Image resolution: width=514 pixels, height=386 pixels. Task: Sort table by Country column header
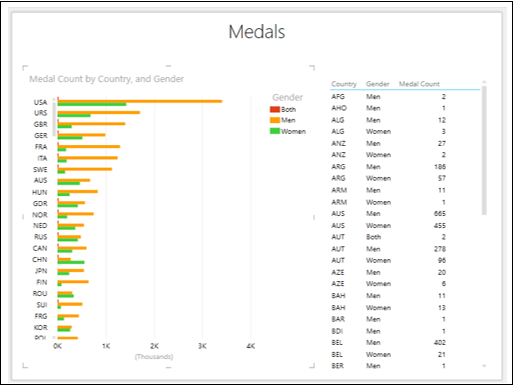(344, 84)
